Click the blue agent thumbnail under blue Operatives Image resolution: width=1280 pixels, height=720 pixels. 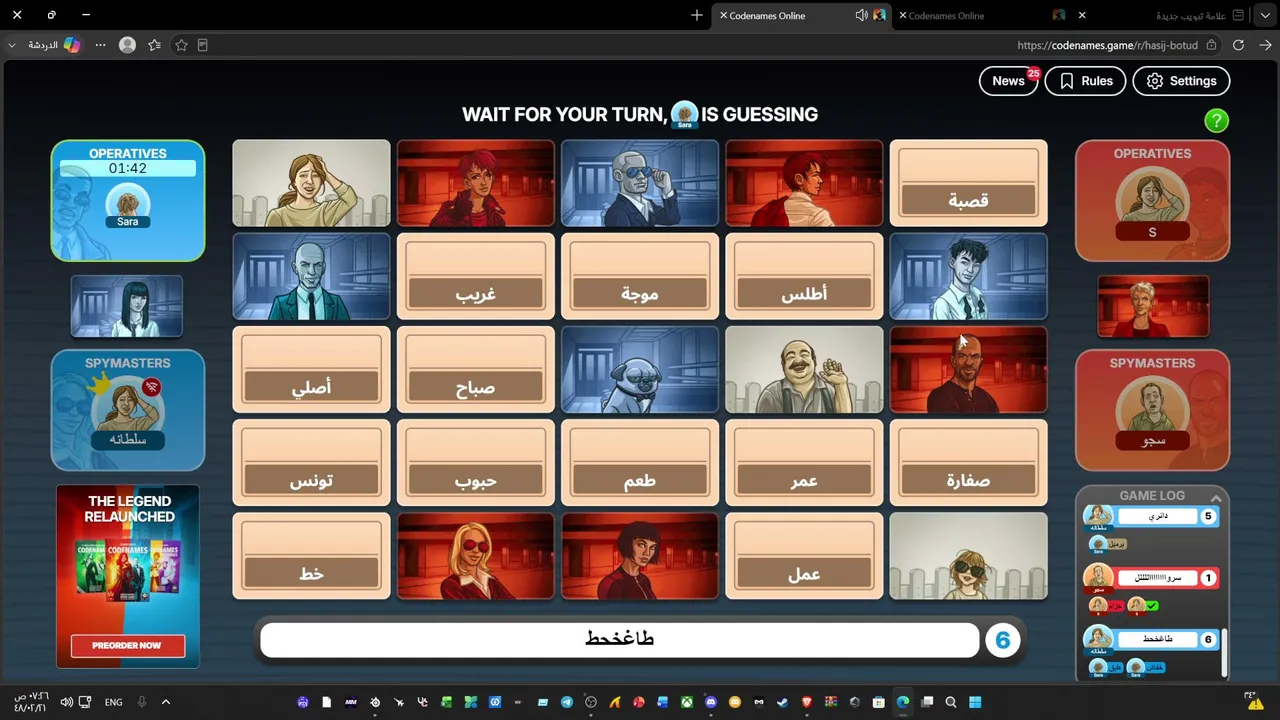tap(127, 306)
